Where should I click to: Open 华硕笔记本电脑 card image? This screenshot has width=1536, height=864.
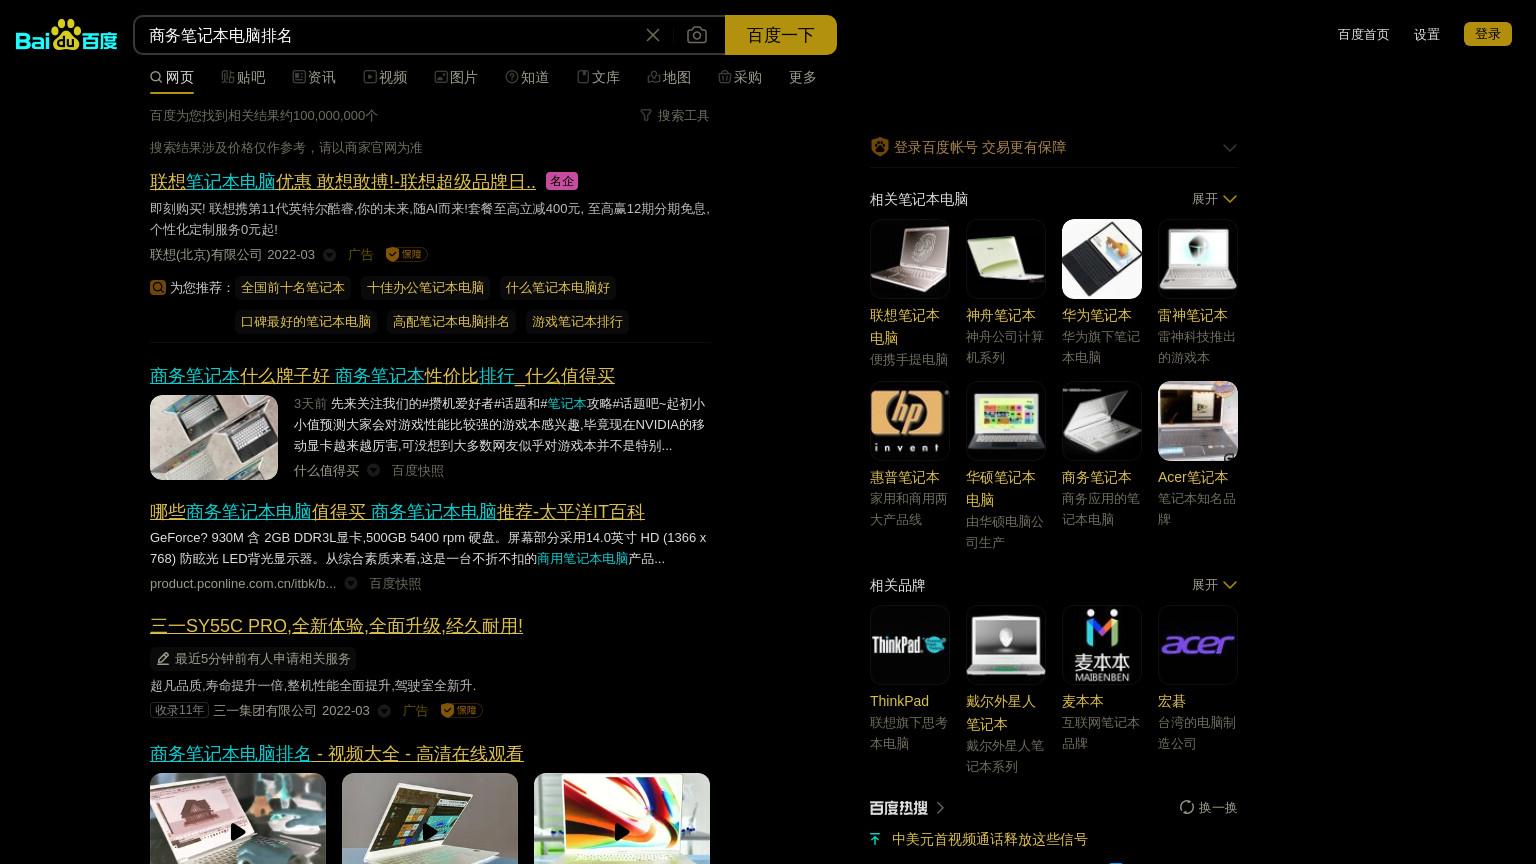(1006, 421)
